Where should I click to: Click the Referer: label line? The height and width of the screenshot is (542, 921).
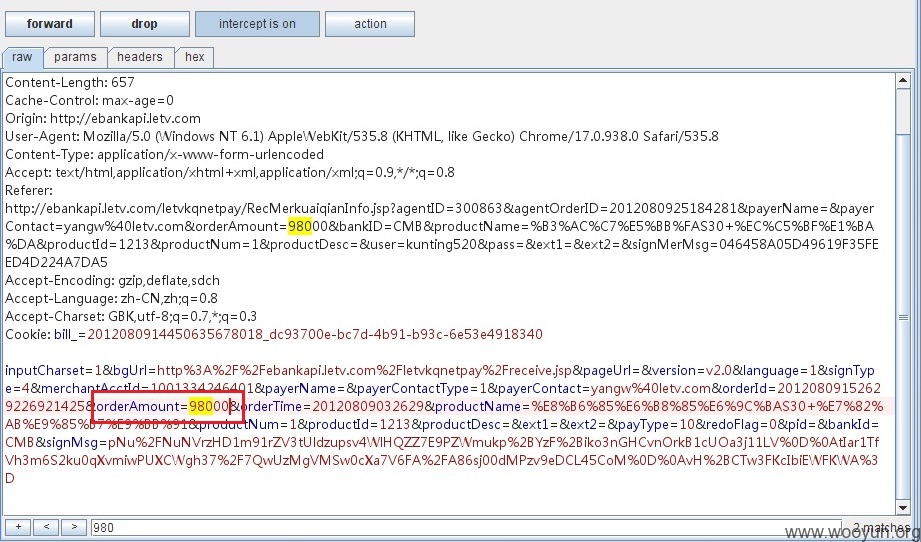(x=29, y=190)
